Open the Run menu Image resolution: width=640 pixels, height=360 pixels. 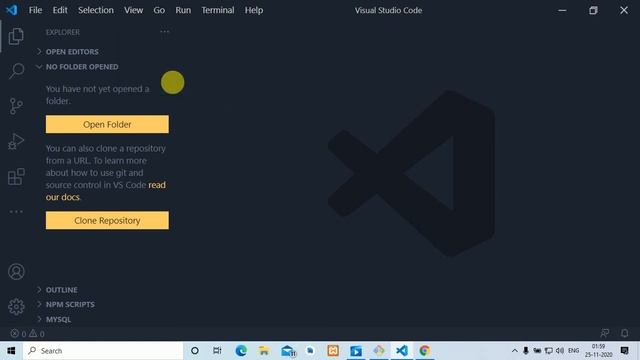point(183,10)
